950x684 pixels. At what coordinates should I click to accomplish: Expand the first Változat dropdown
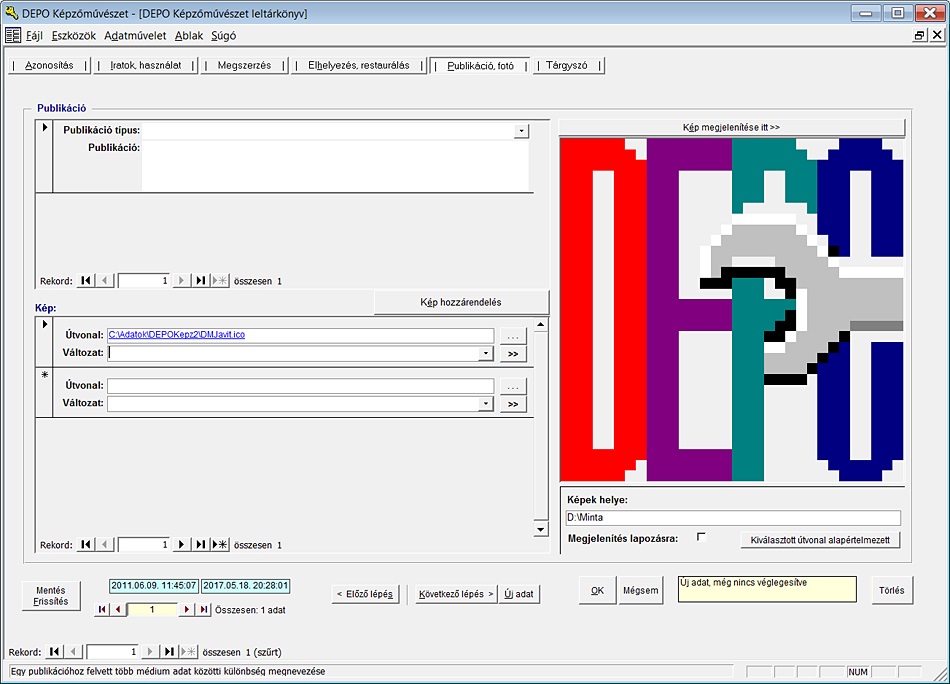(x=486, y=353)
